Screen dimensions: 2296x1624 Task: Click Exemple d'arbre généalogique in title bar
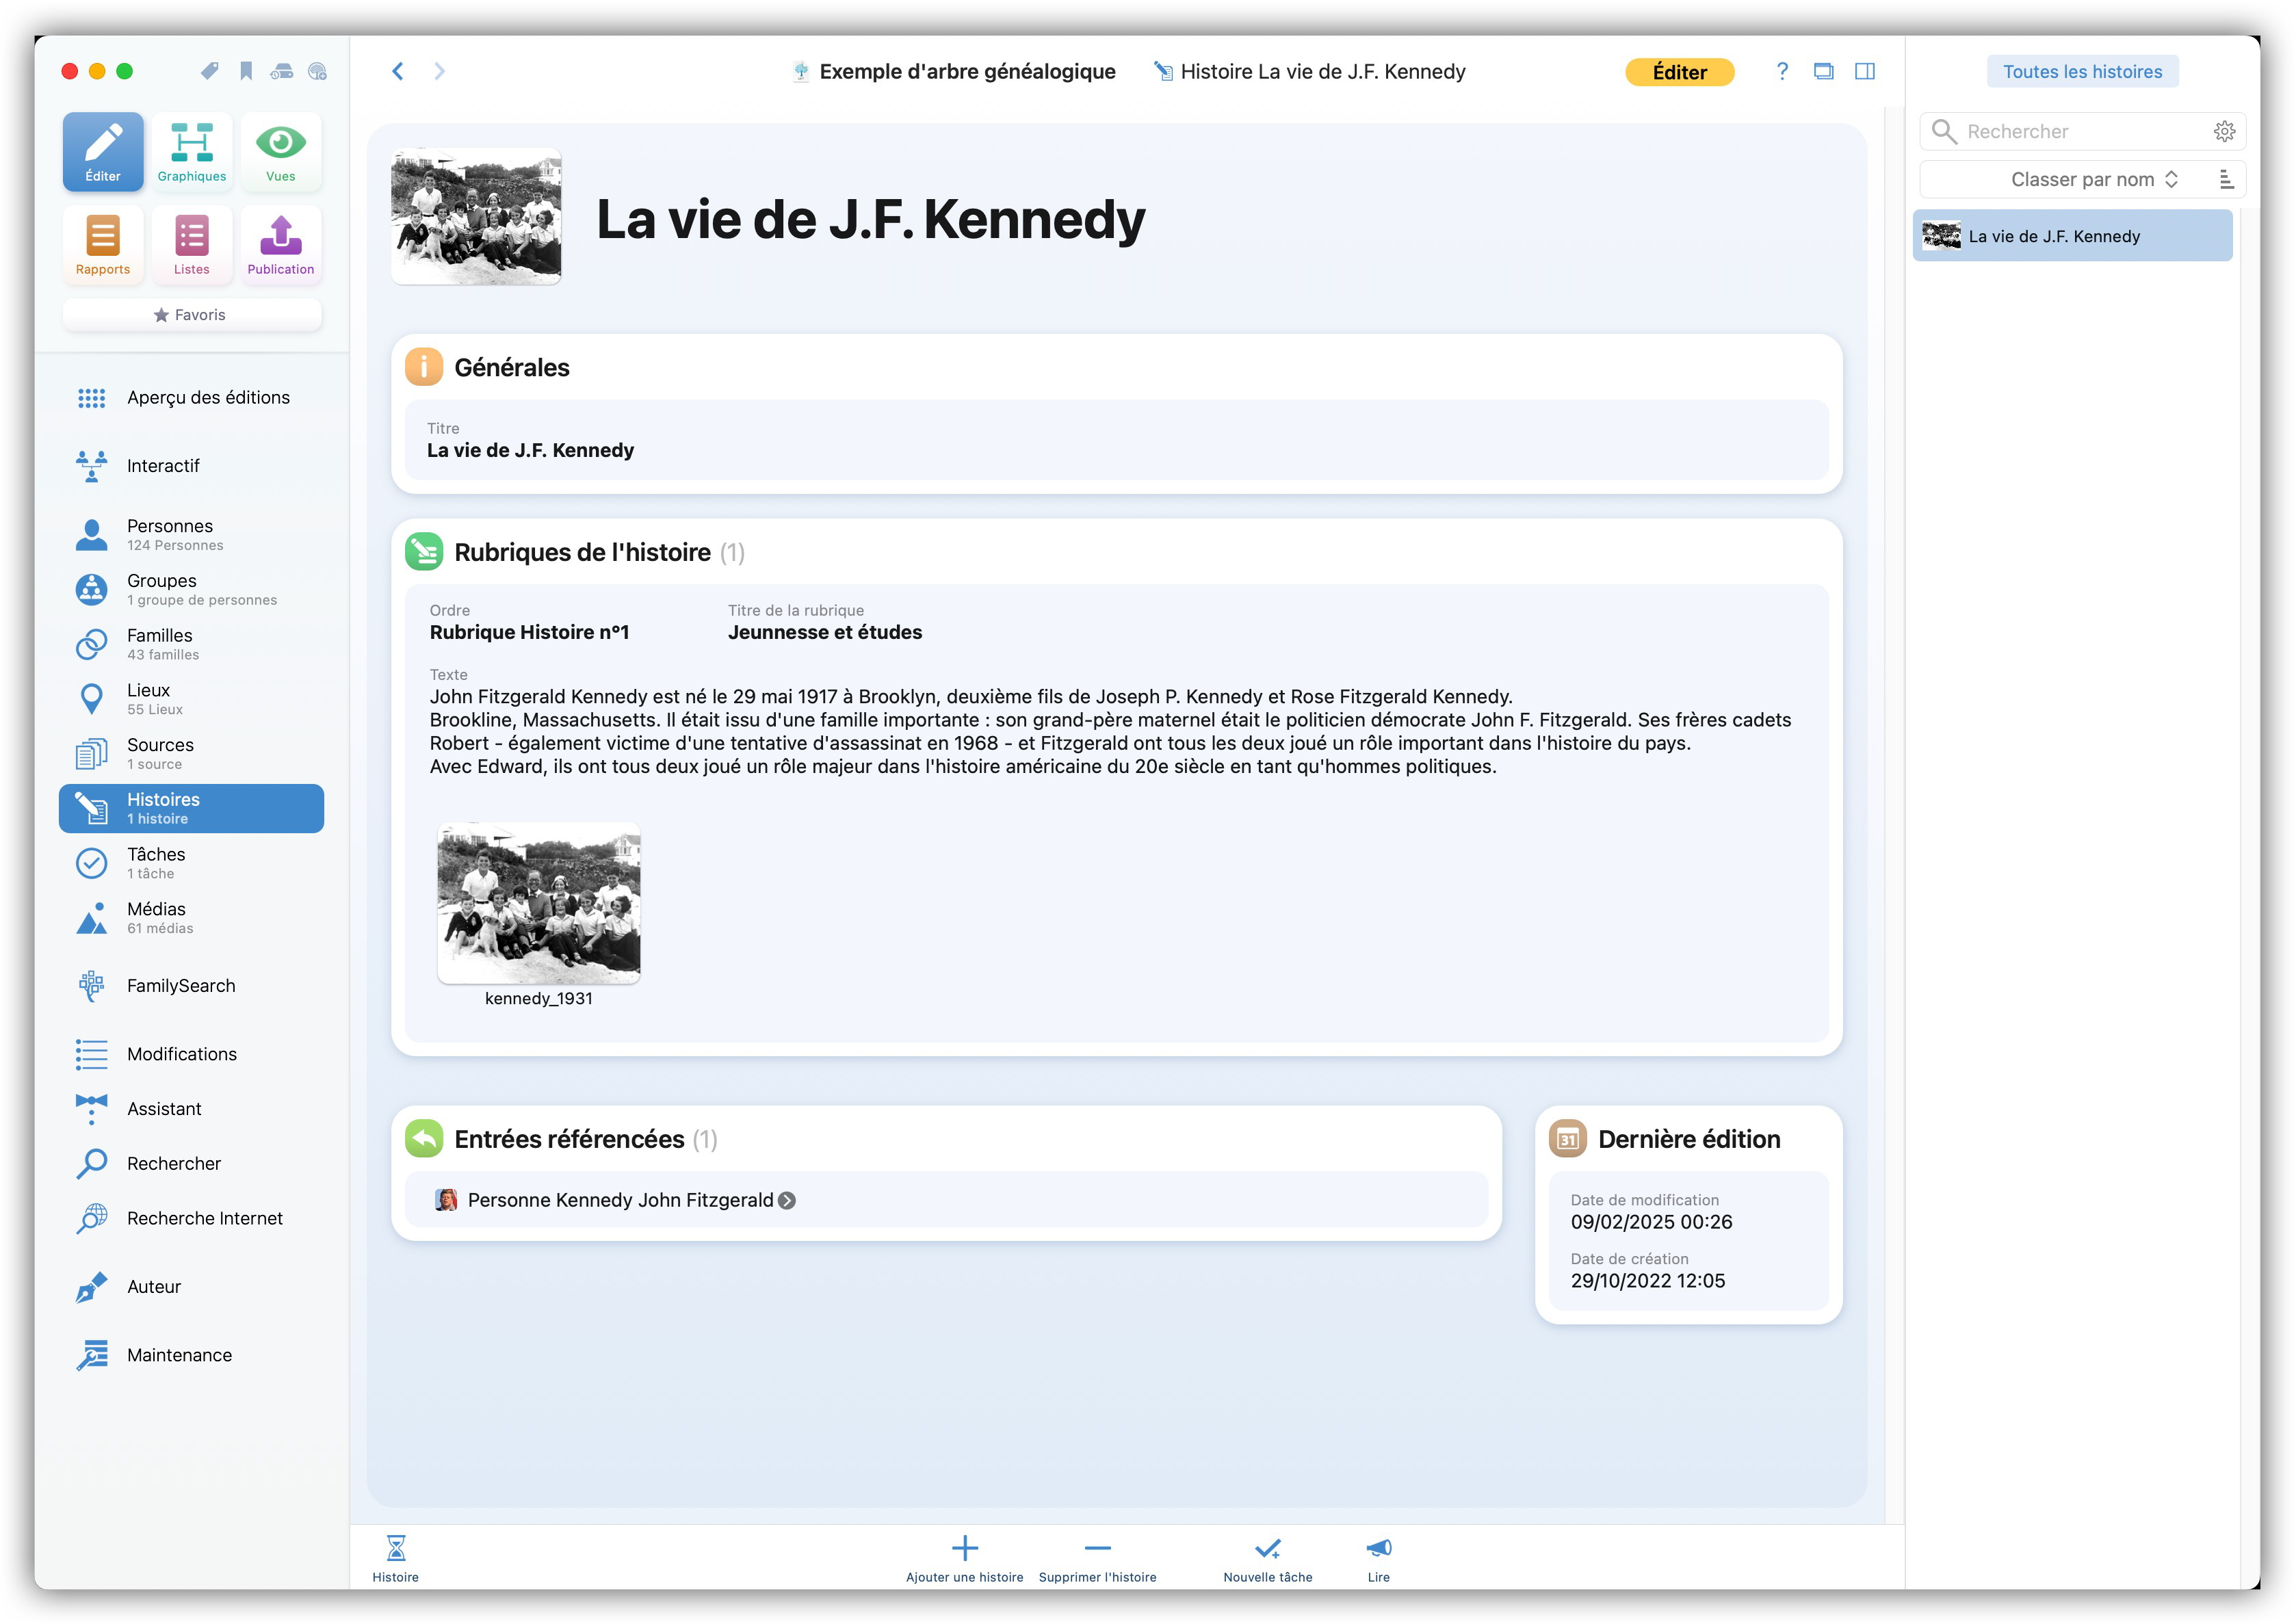(x=954, y=72)
